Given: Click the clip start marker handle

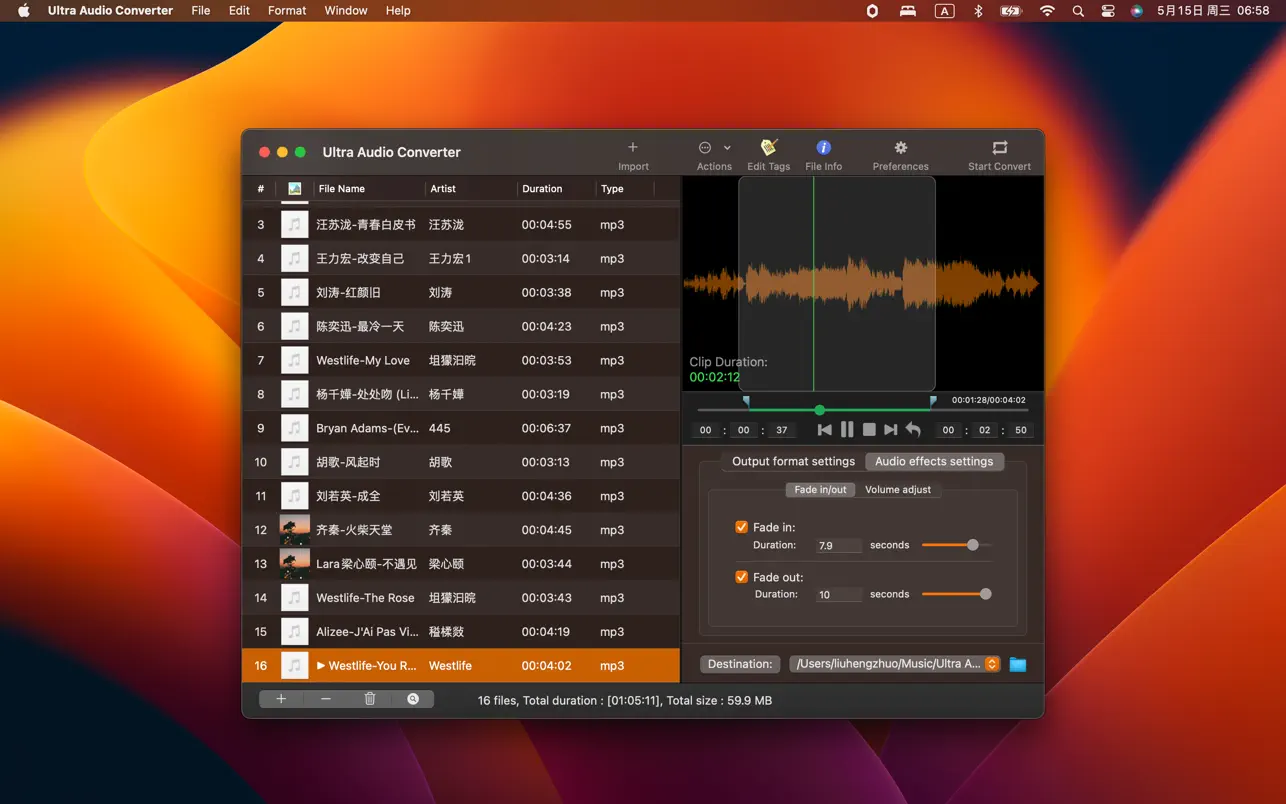Looking at the screenshot, I should pos(746,401).
